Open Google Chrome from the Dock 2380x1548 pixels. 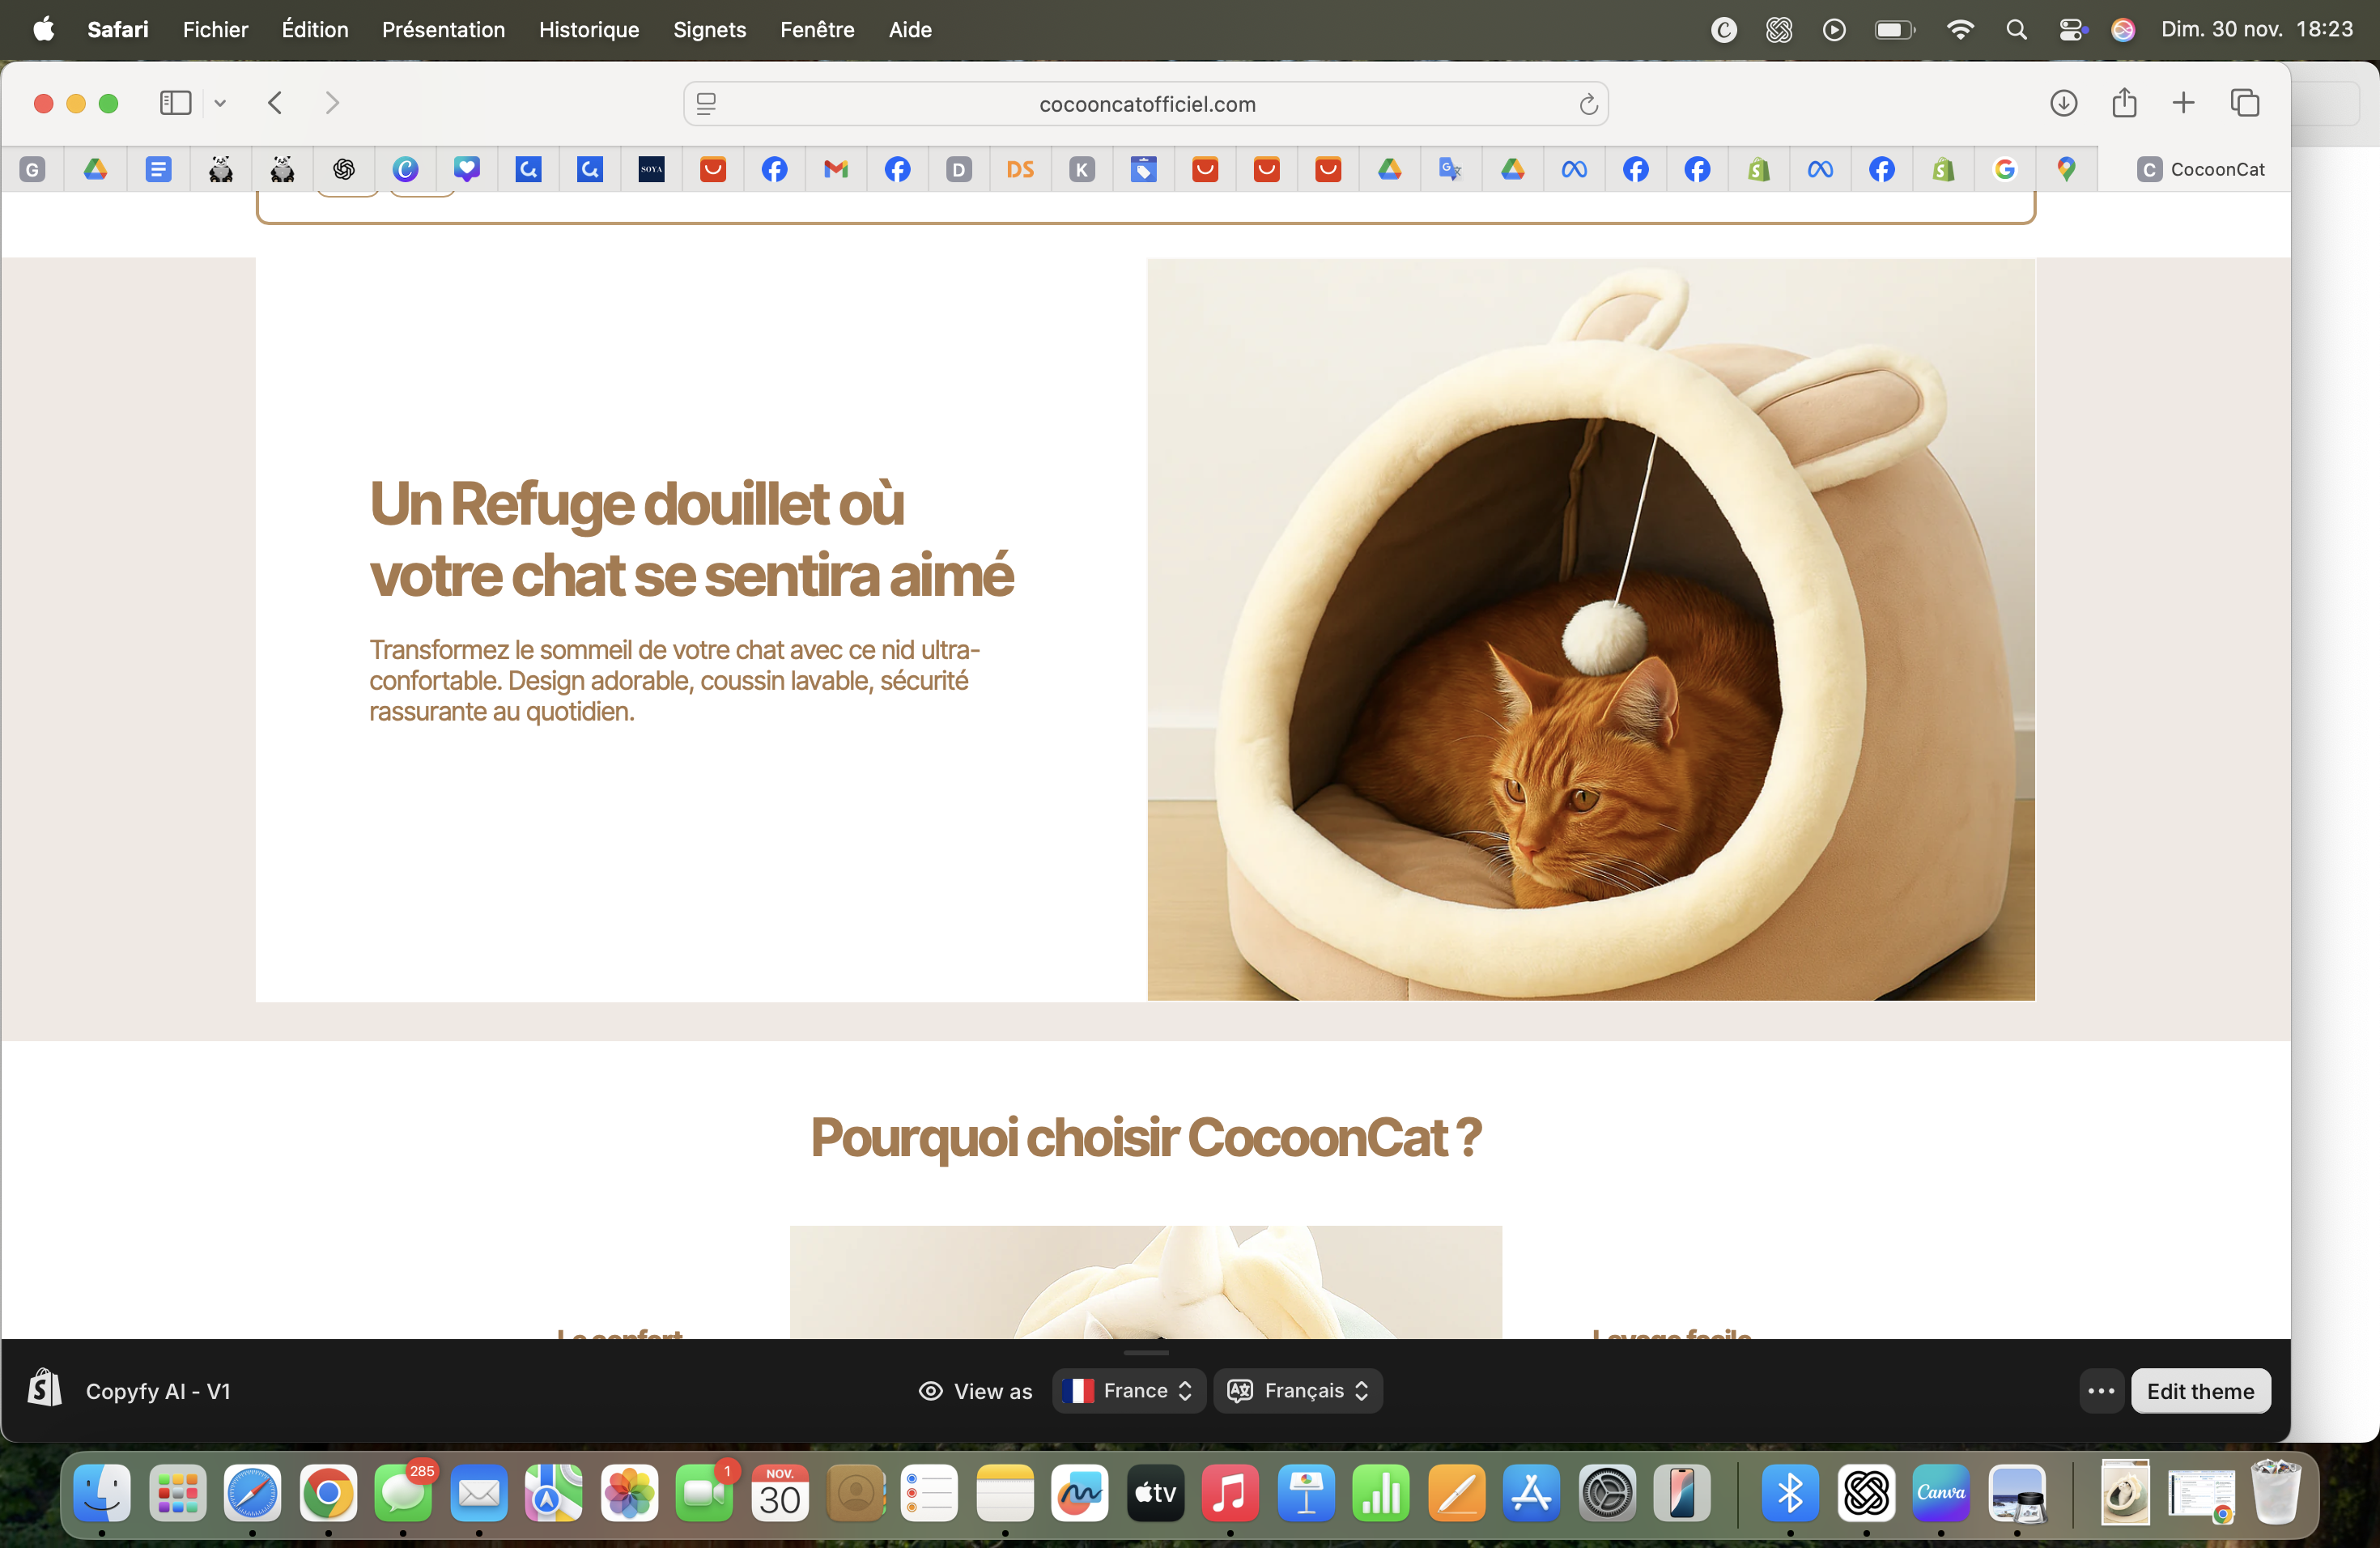(328, 1494)
